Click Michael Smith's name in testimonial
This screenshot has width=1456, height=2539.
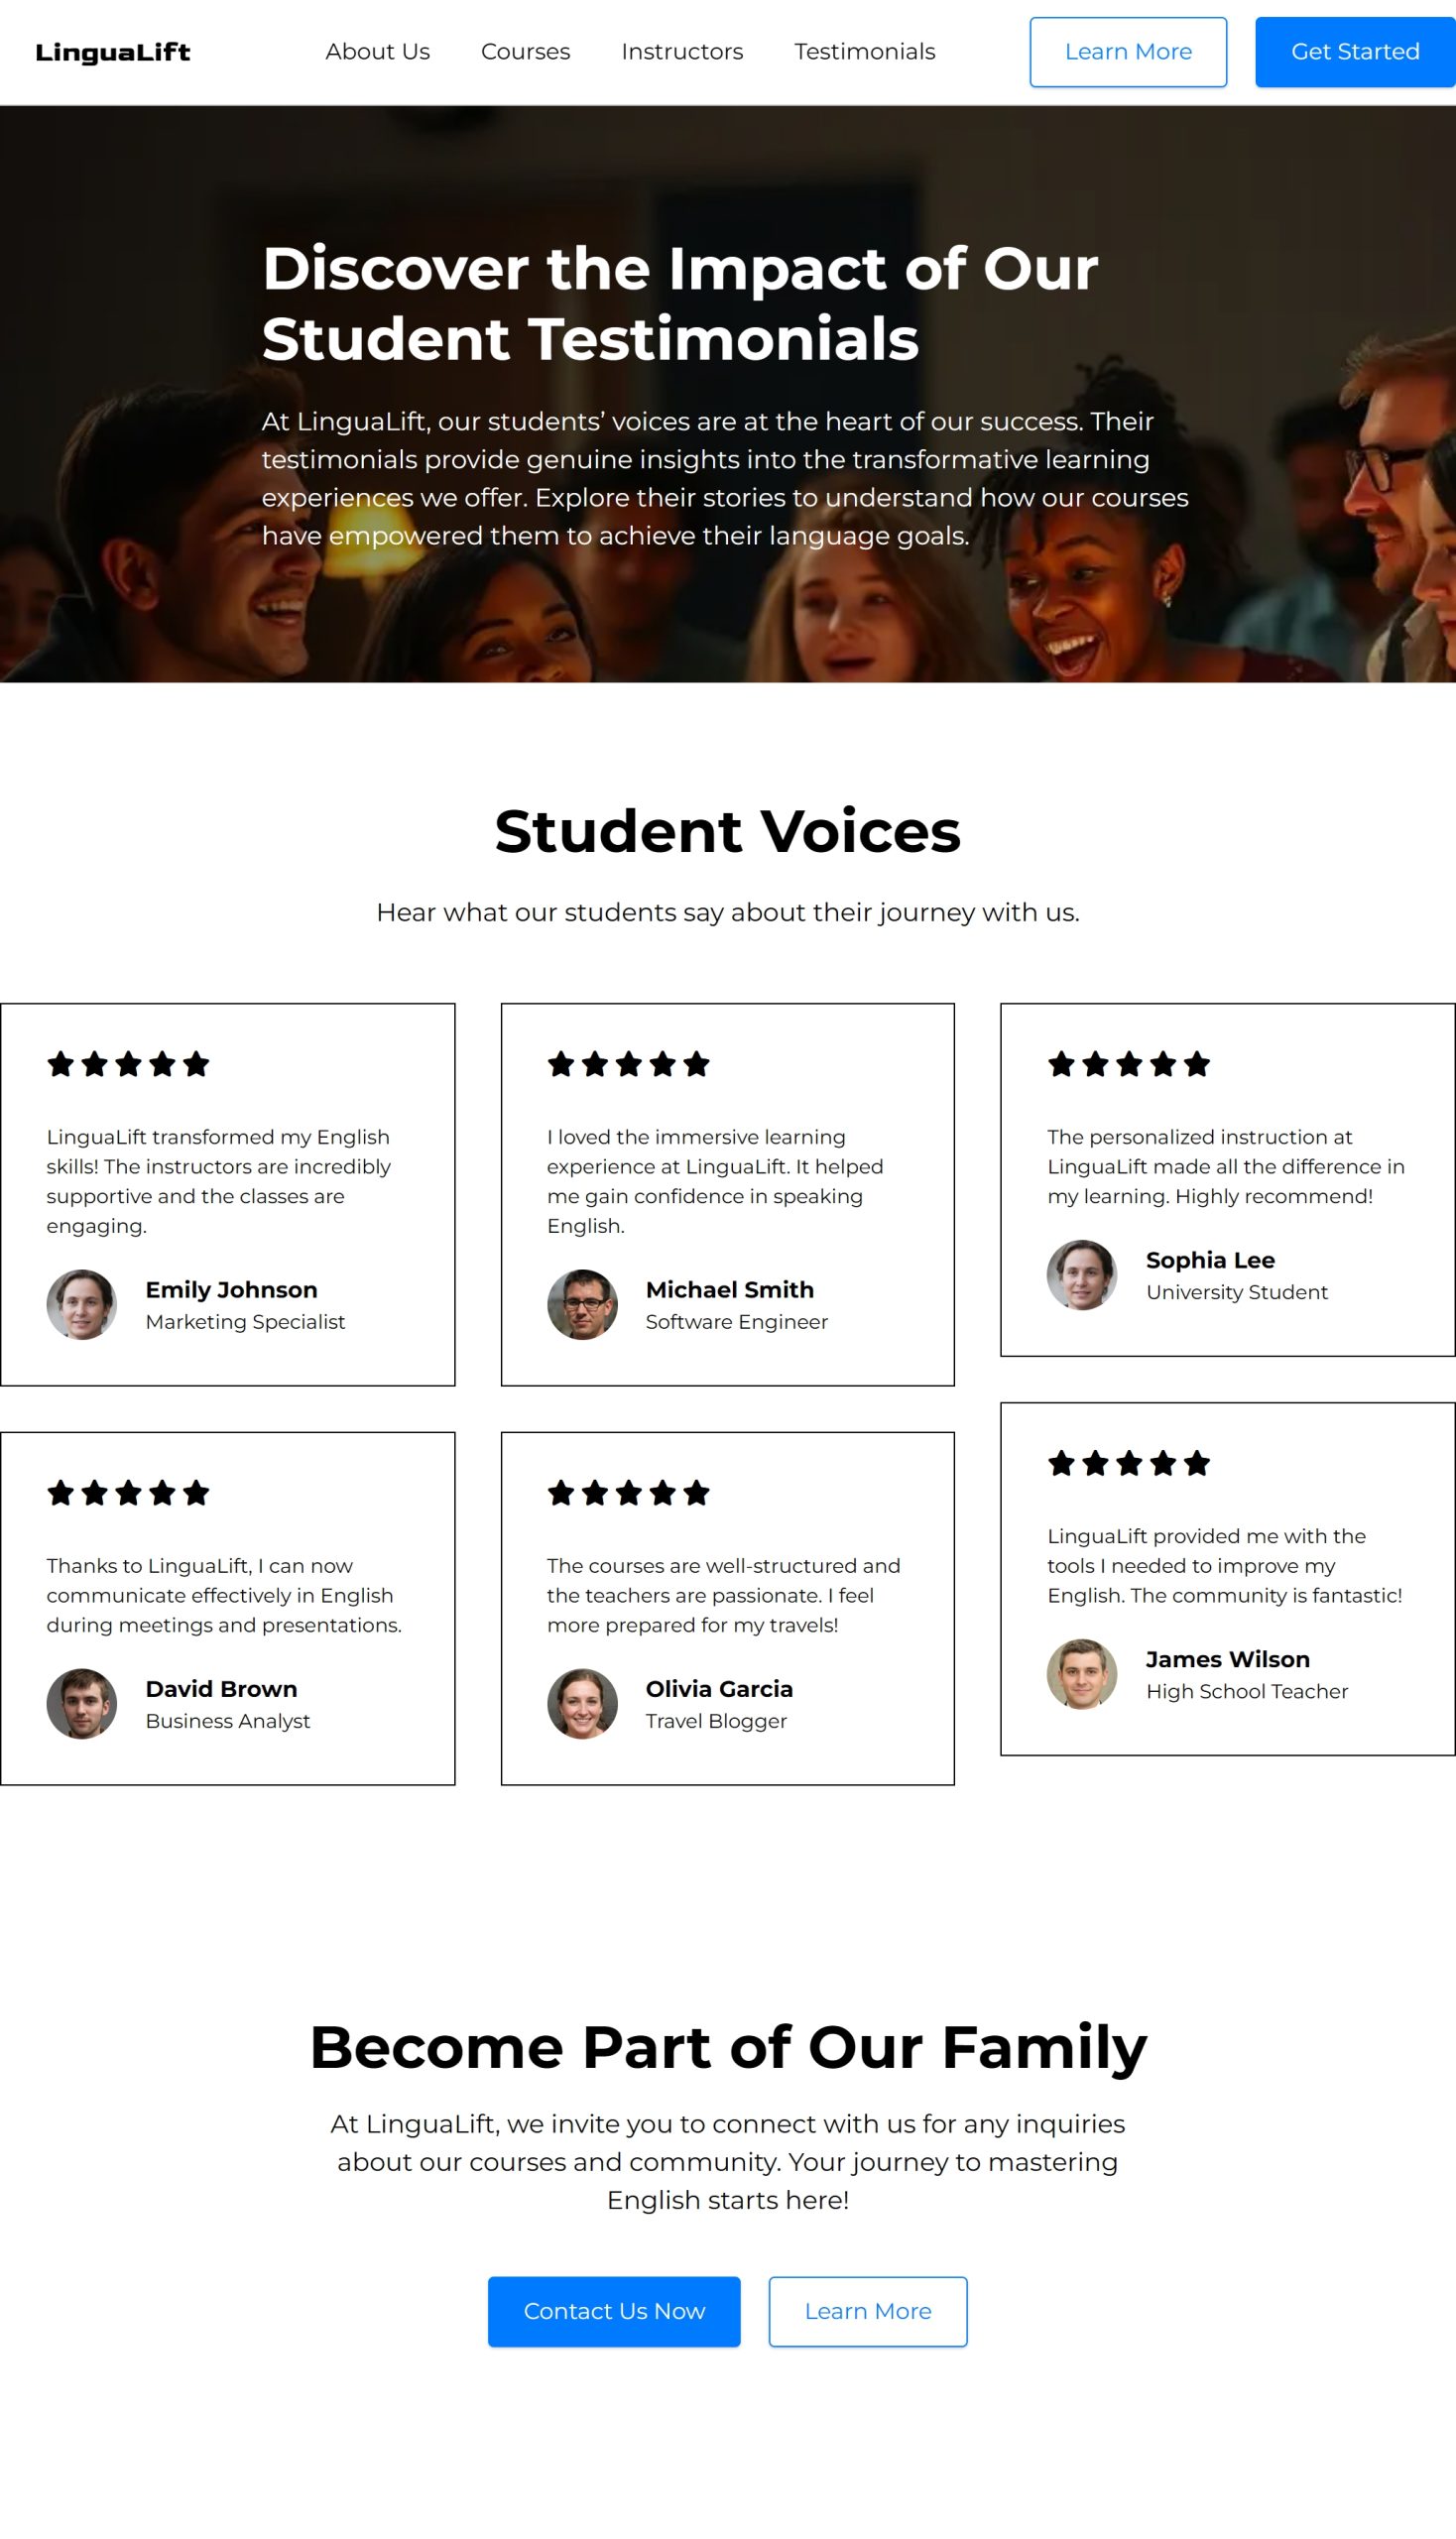point(730,1289)
